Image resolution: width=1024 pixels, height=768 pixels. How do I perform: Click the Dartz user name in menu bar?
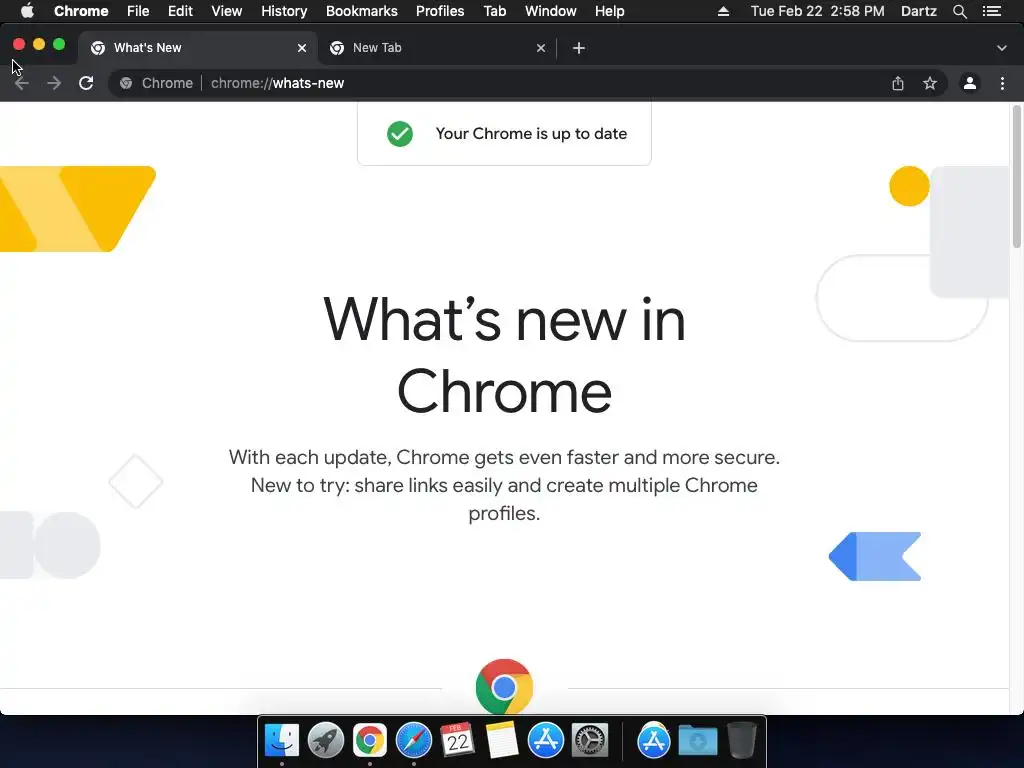(x=919, y=11)
